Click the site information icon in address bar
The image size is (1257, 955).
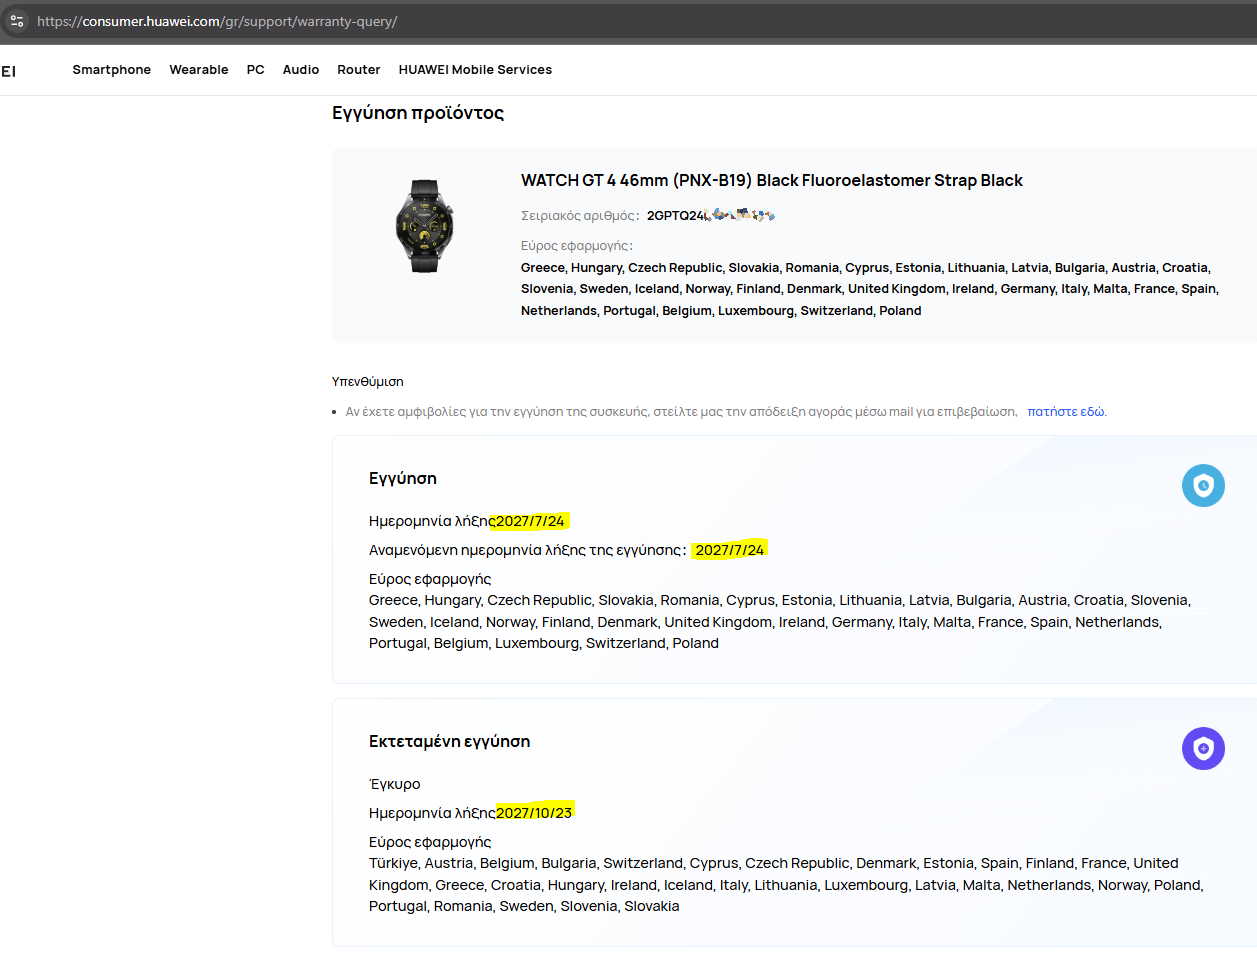[x=16, y=21]
